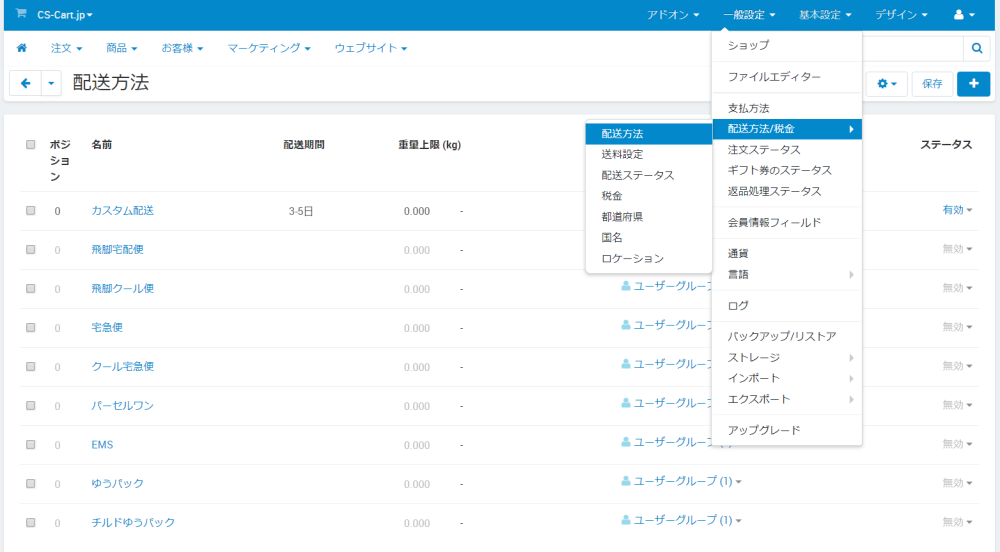1000x552 pixels.
Task: Open the 商品 dropdown in navigation
Action: [121, 48]
